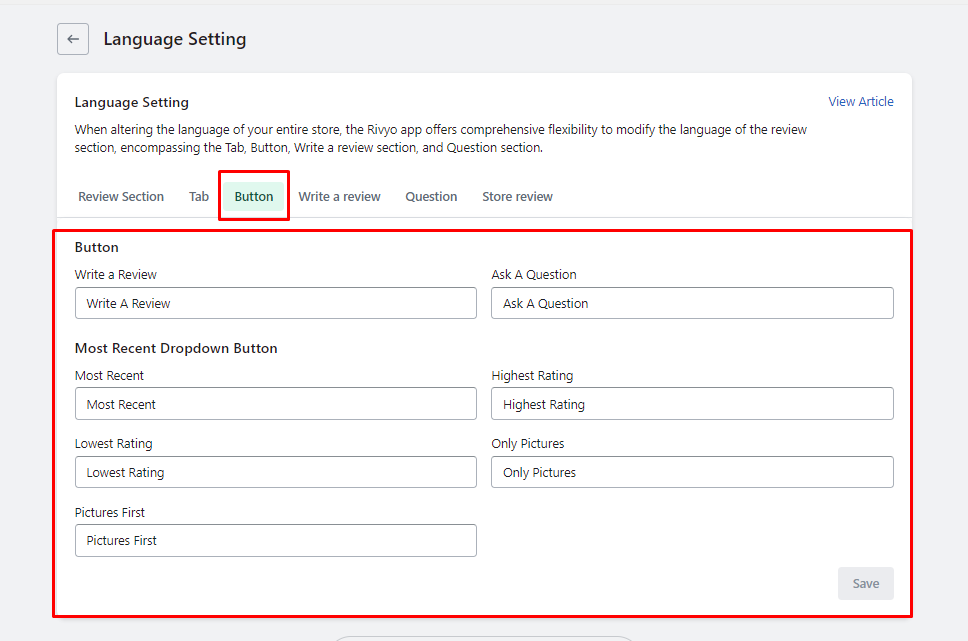The image size is (968, 641).
Task: Click the partially visible element below the card
Action: [x=484, y=636]
